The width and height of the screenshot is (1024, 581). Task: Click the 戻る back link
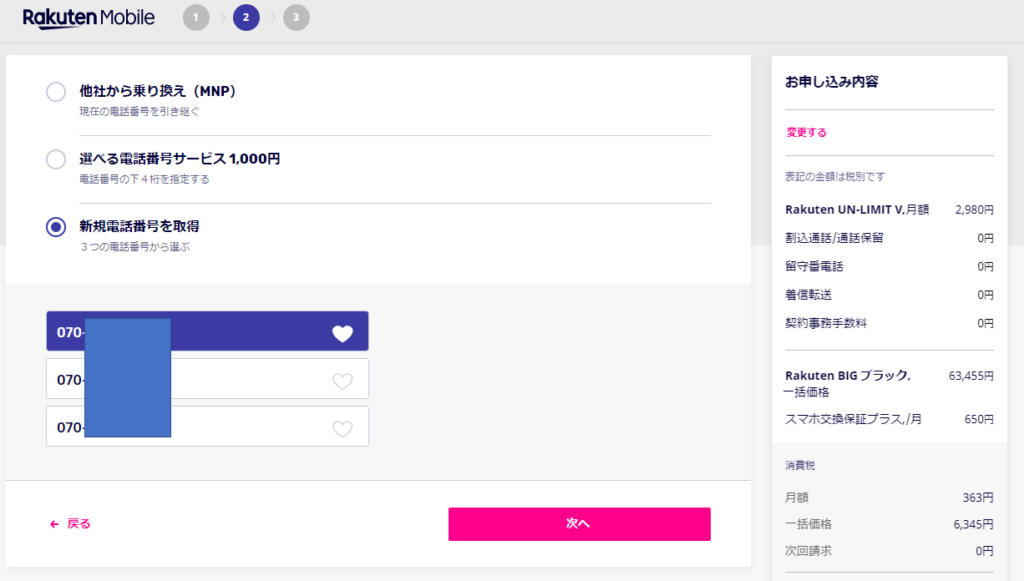(78, 524)
